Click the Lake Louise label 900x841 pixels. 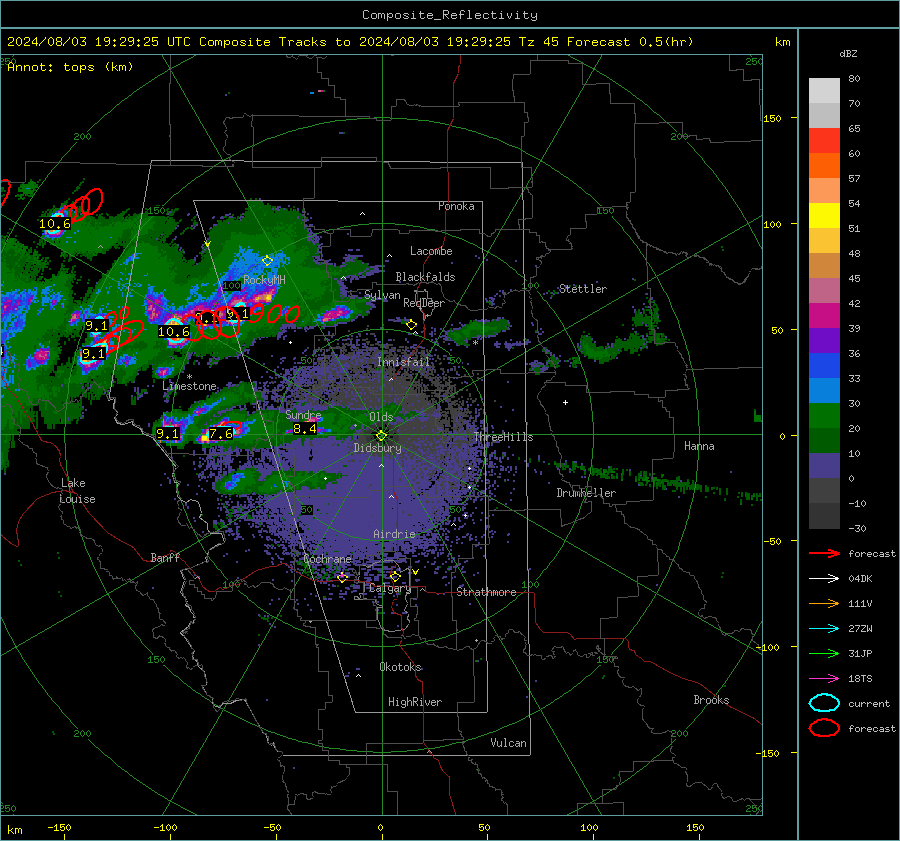point(78,491)
